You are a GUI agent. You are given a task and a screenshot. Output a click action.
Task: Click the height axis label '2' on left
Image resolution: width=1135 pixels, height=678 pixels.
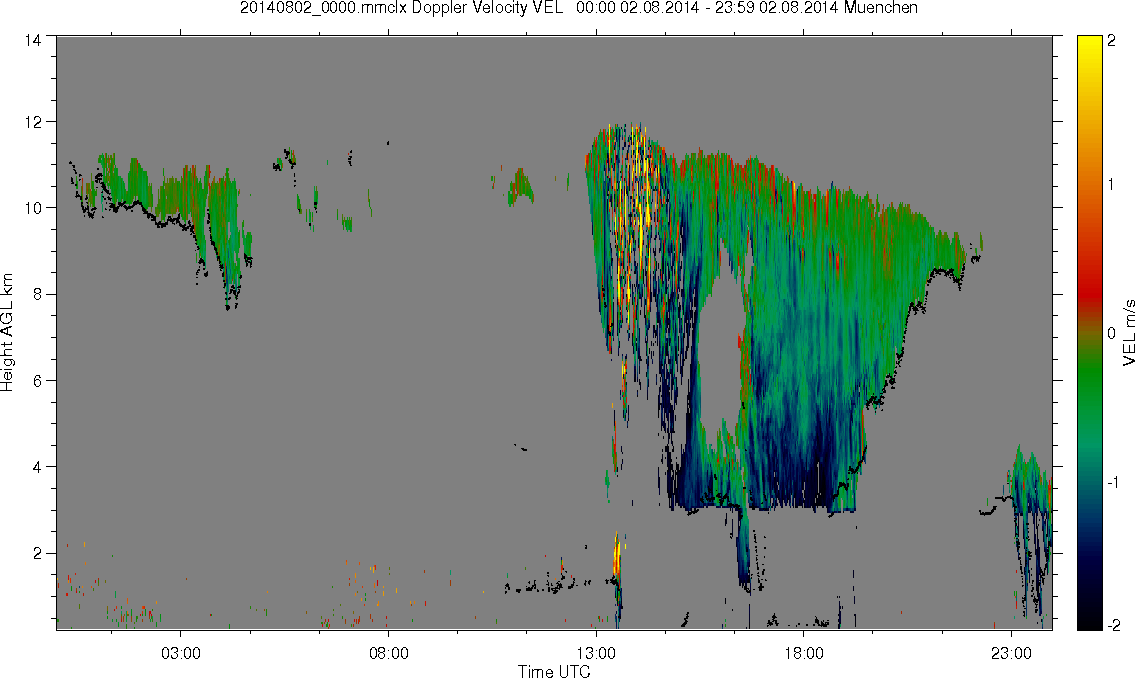click(x=37, y=554)
